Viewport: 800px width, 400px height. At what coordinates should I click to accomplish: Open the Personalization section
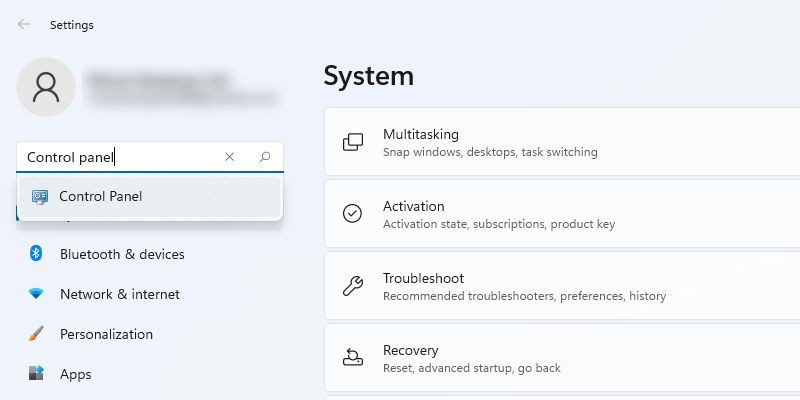coord(106,334)
